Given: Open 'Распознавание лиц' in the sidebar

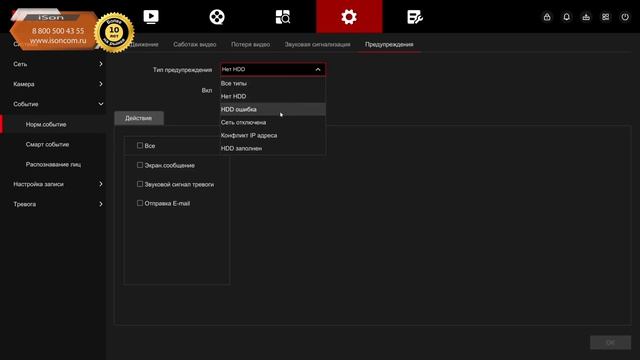Looking at the screenshot, I should [x=54, y=164].
